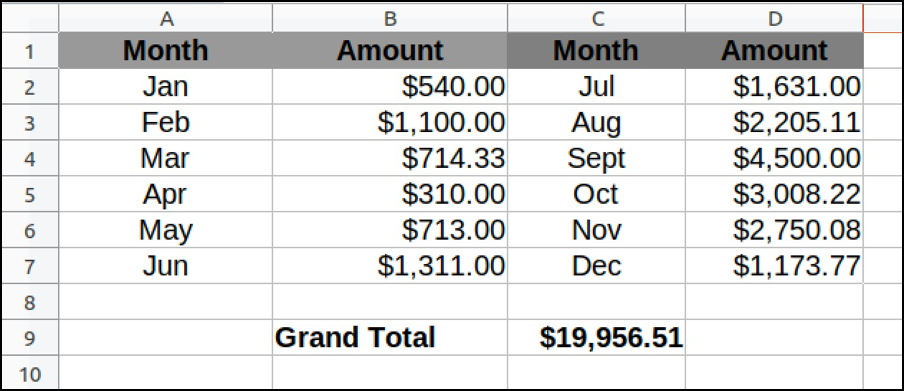Select the Dec month cell

pyautogui.click(x=597, y=265)
